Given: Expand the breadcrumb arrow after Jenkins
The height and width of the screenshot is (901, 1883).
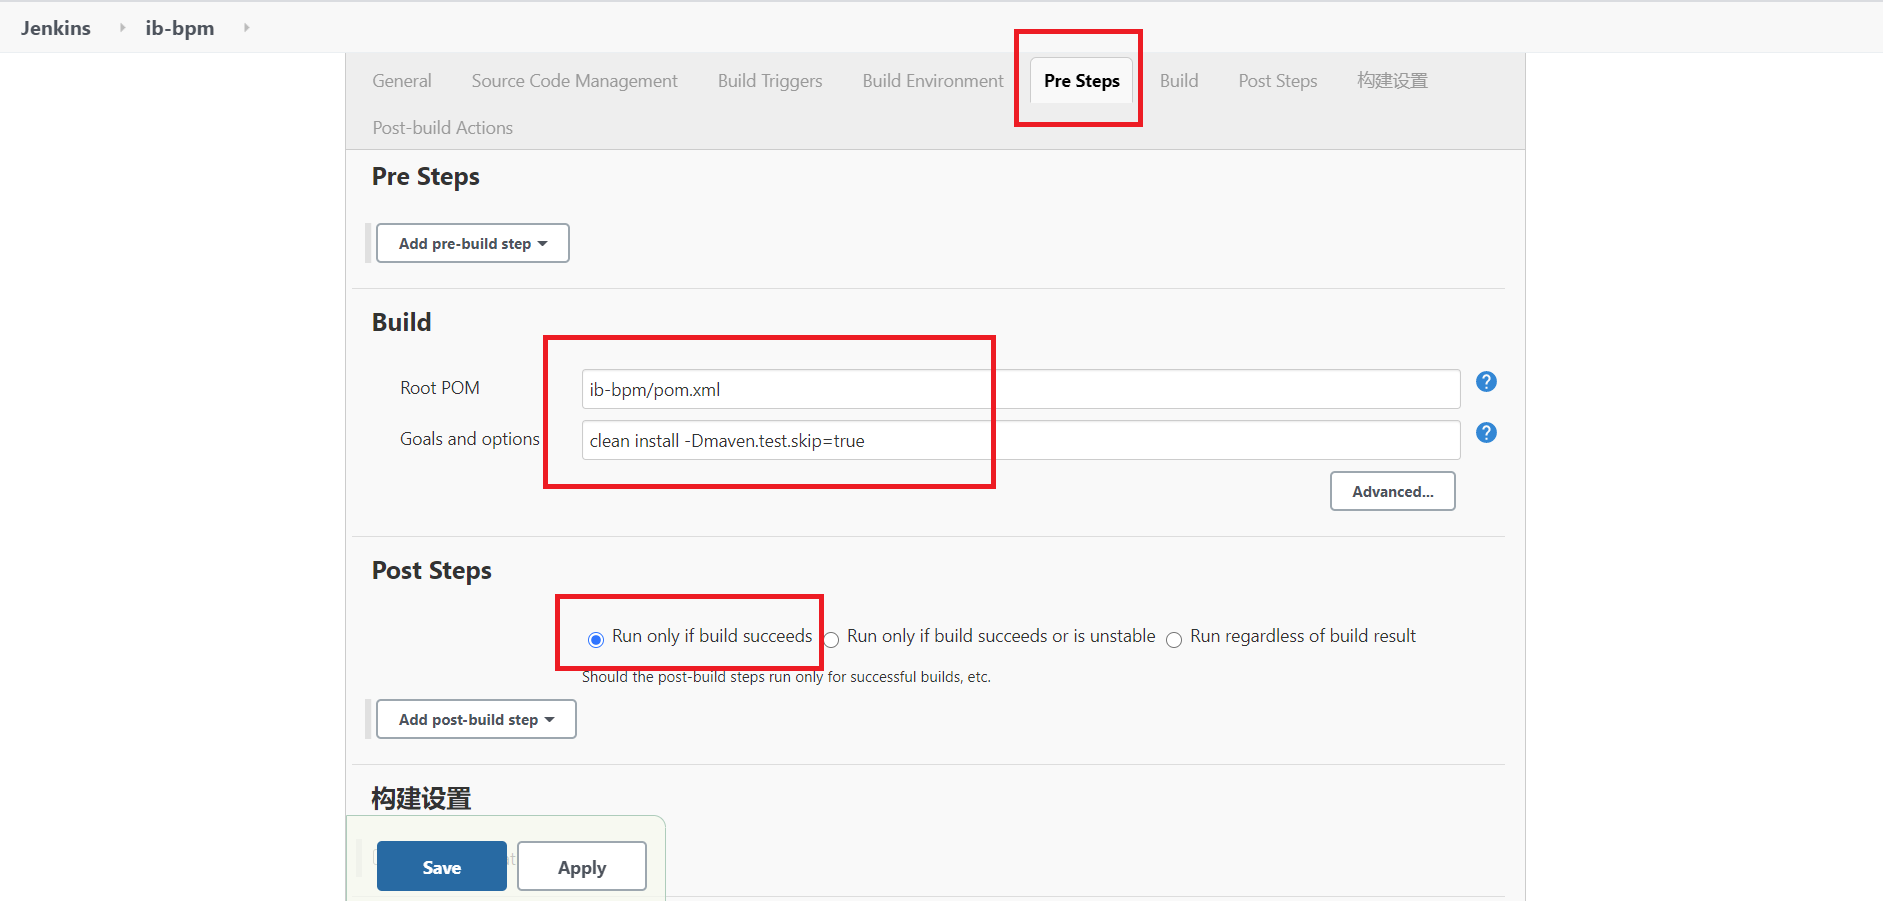Looking at the screenshot, I should tap(122, 28).
